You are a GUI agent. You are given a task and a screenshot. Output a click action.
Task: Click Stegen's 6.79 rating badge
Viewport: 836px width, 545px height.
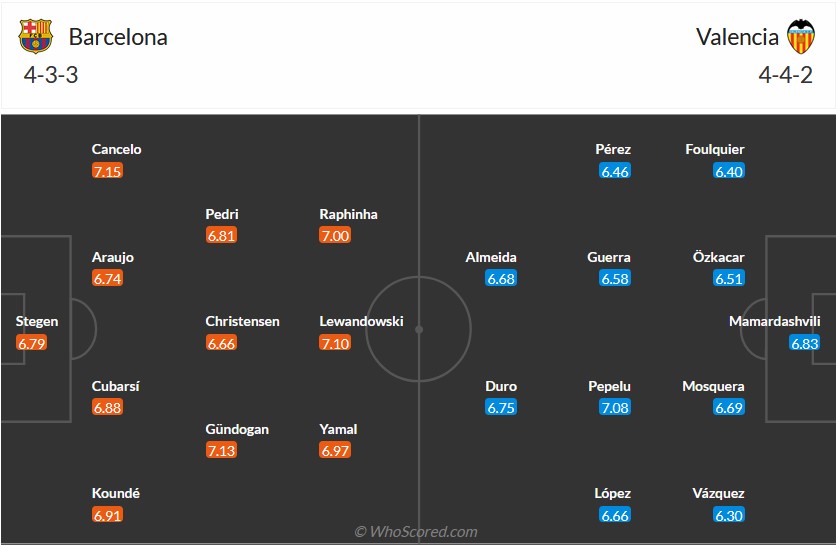(31, 343)
